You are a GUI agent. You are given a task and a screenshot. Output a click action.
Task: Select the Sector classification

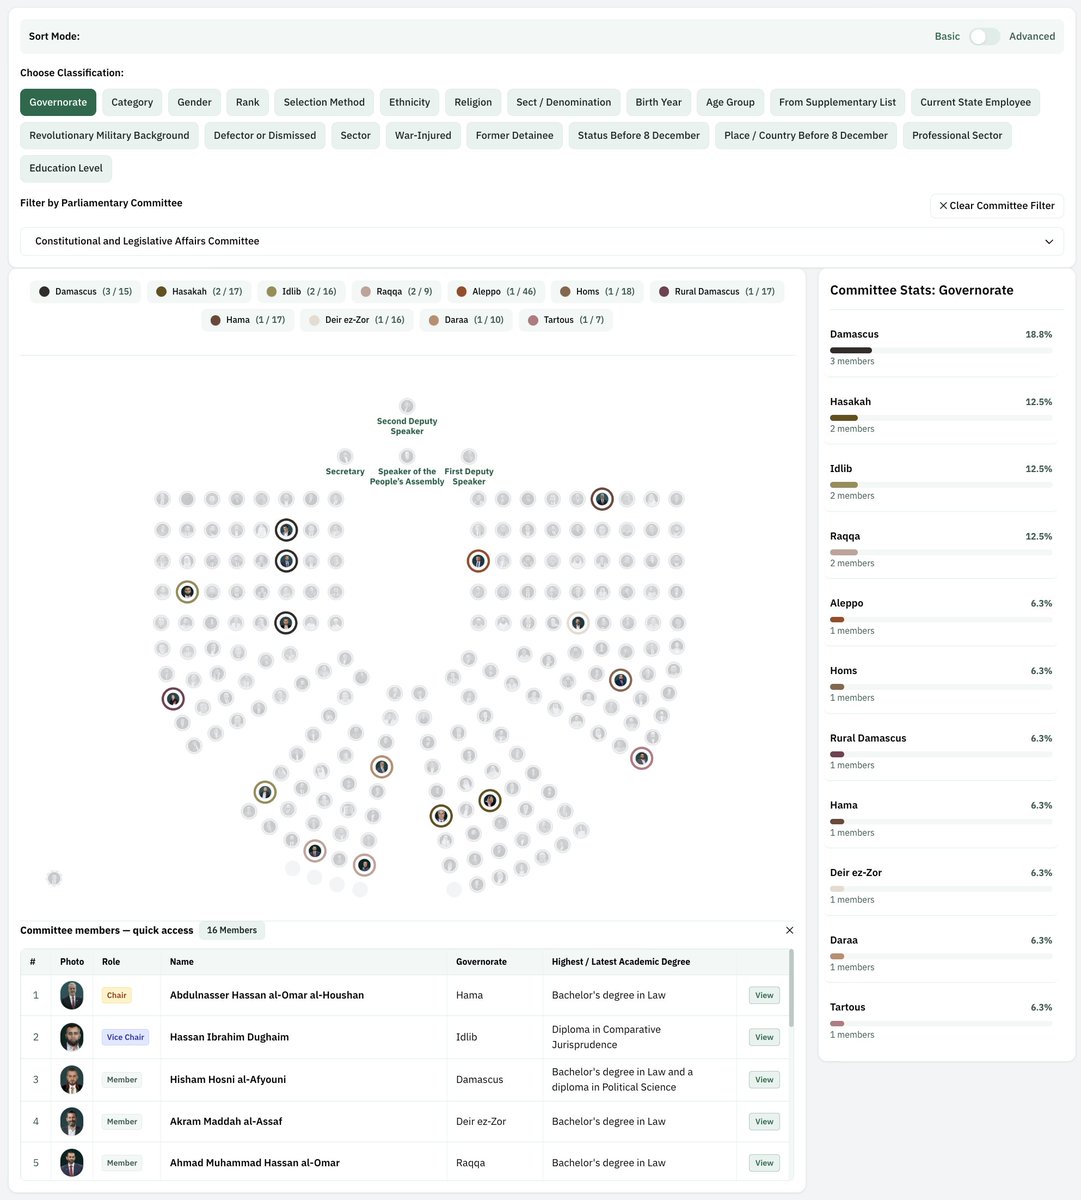[x=355, y=135]
